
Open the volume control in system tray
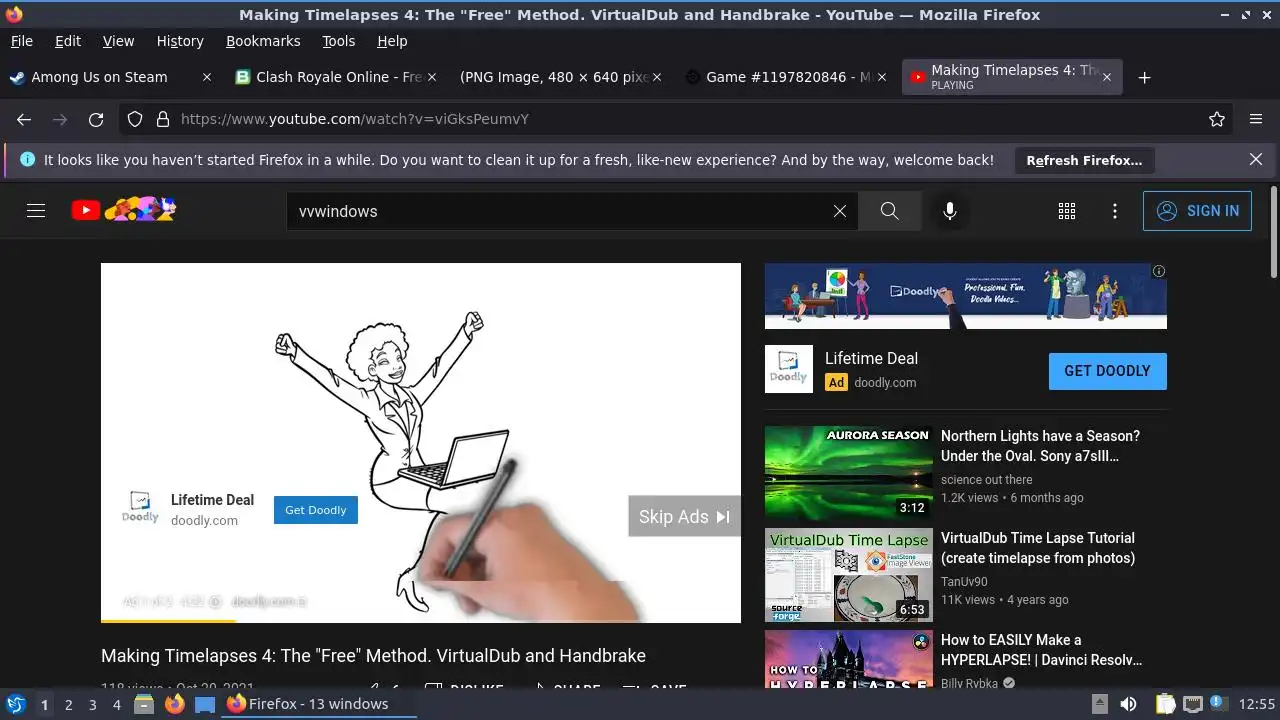coord(1128,704)
